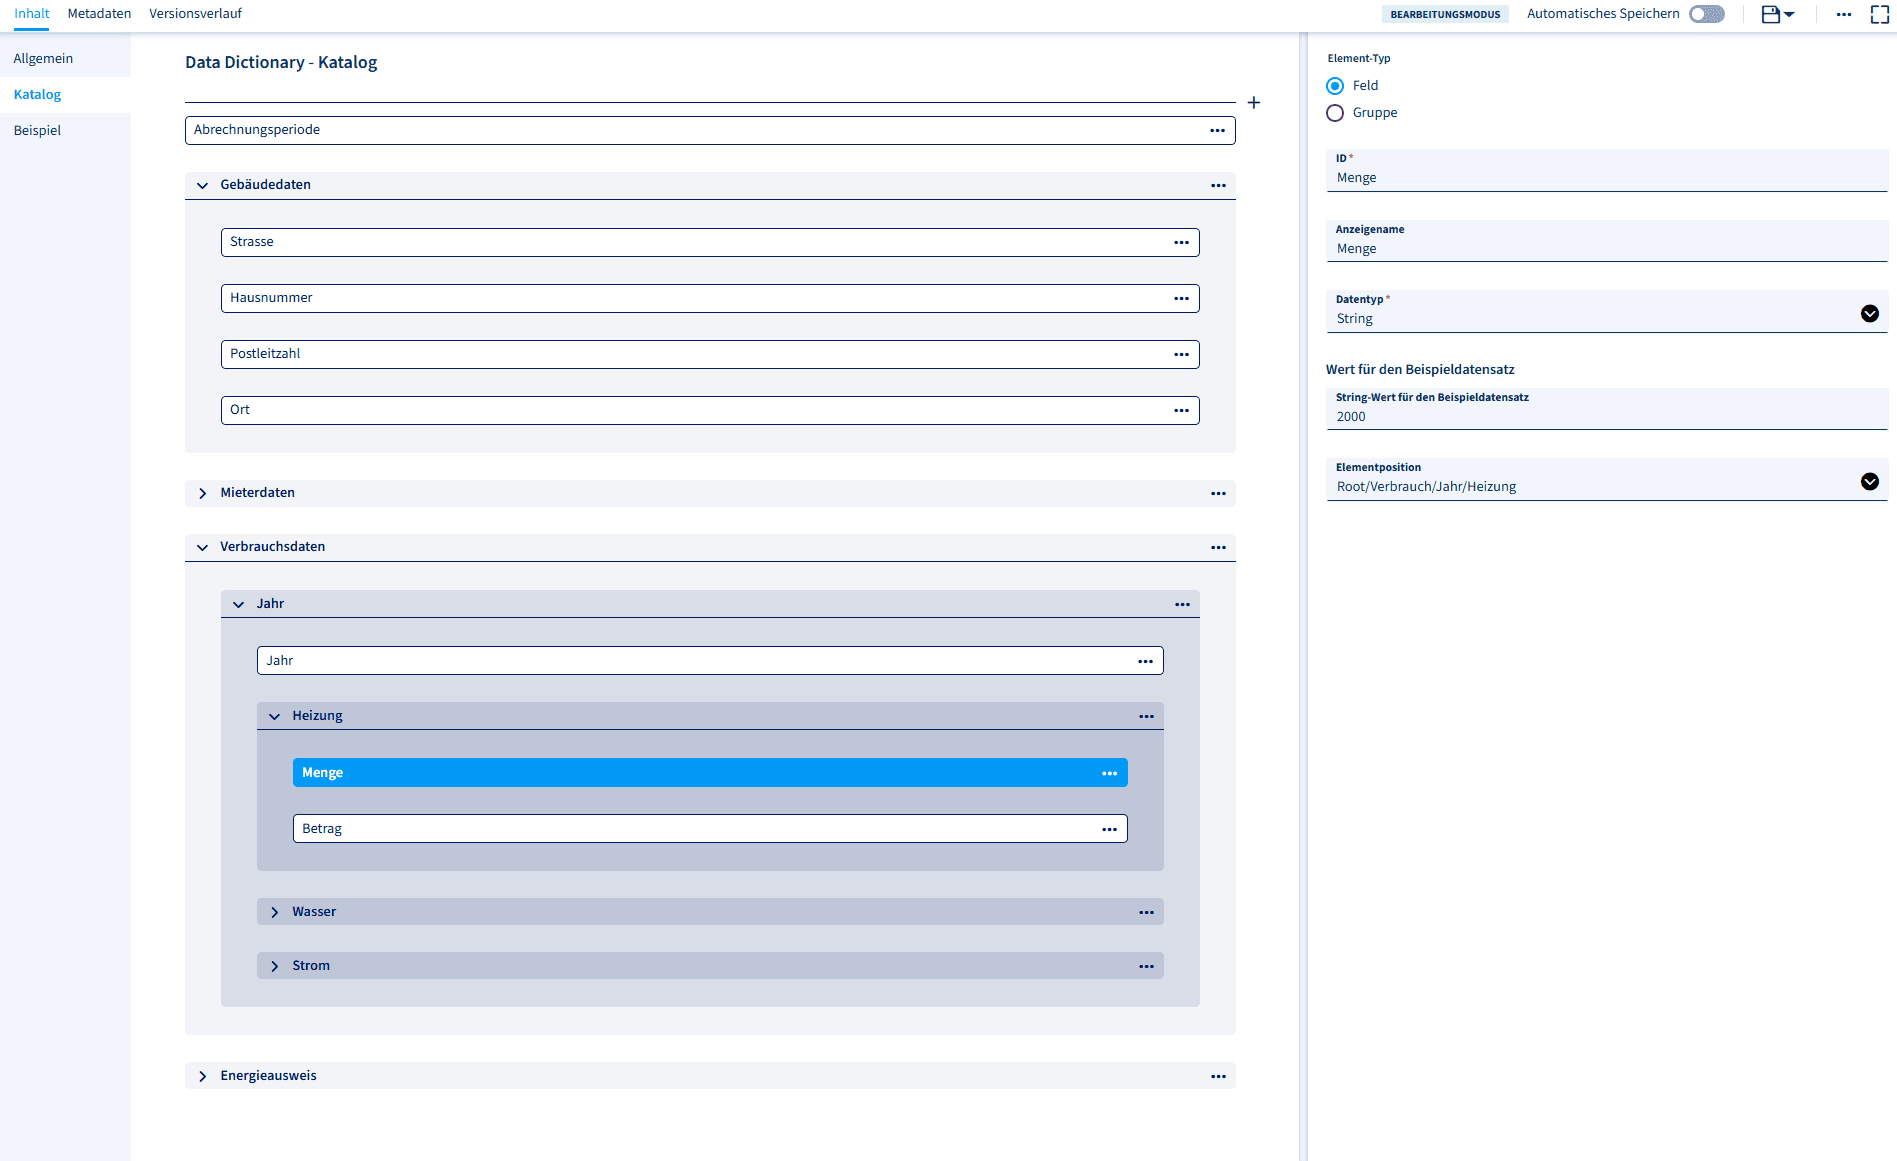Select the Postleitzahl field row
This screenshot has width=1897, height=1161.
(x=710, y=354)
